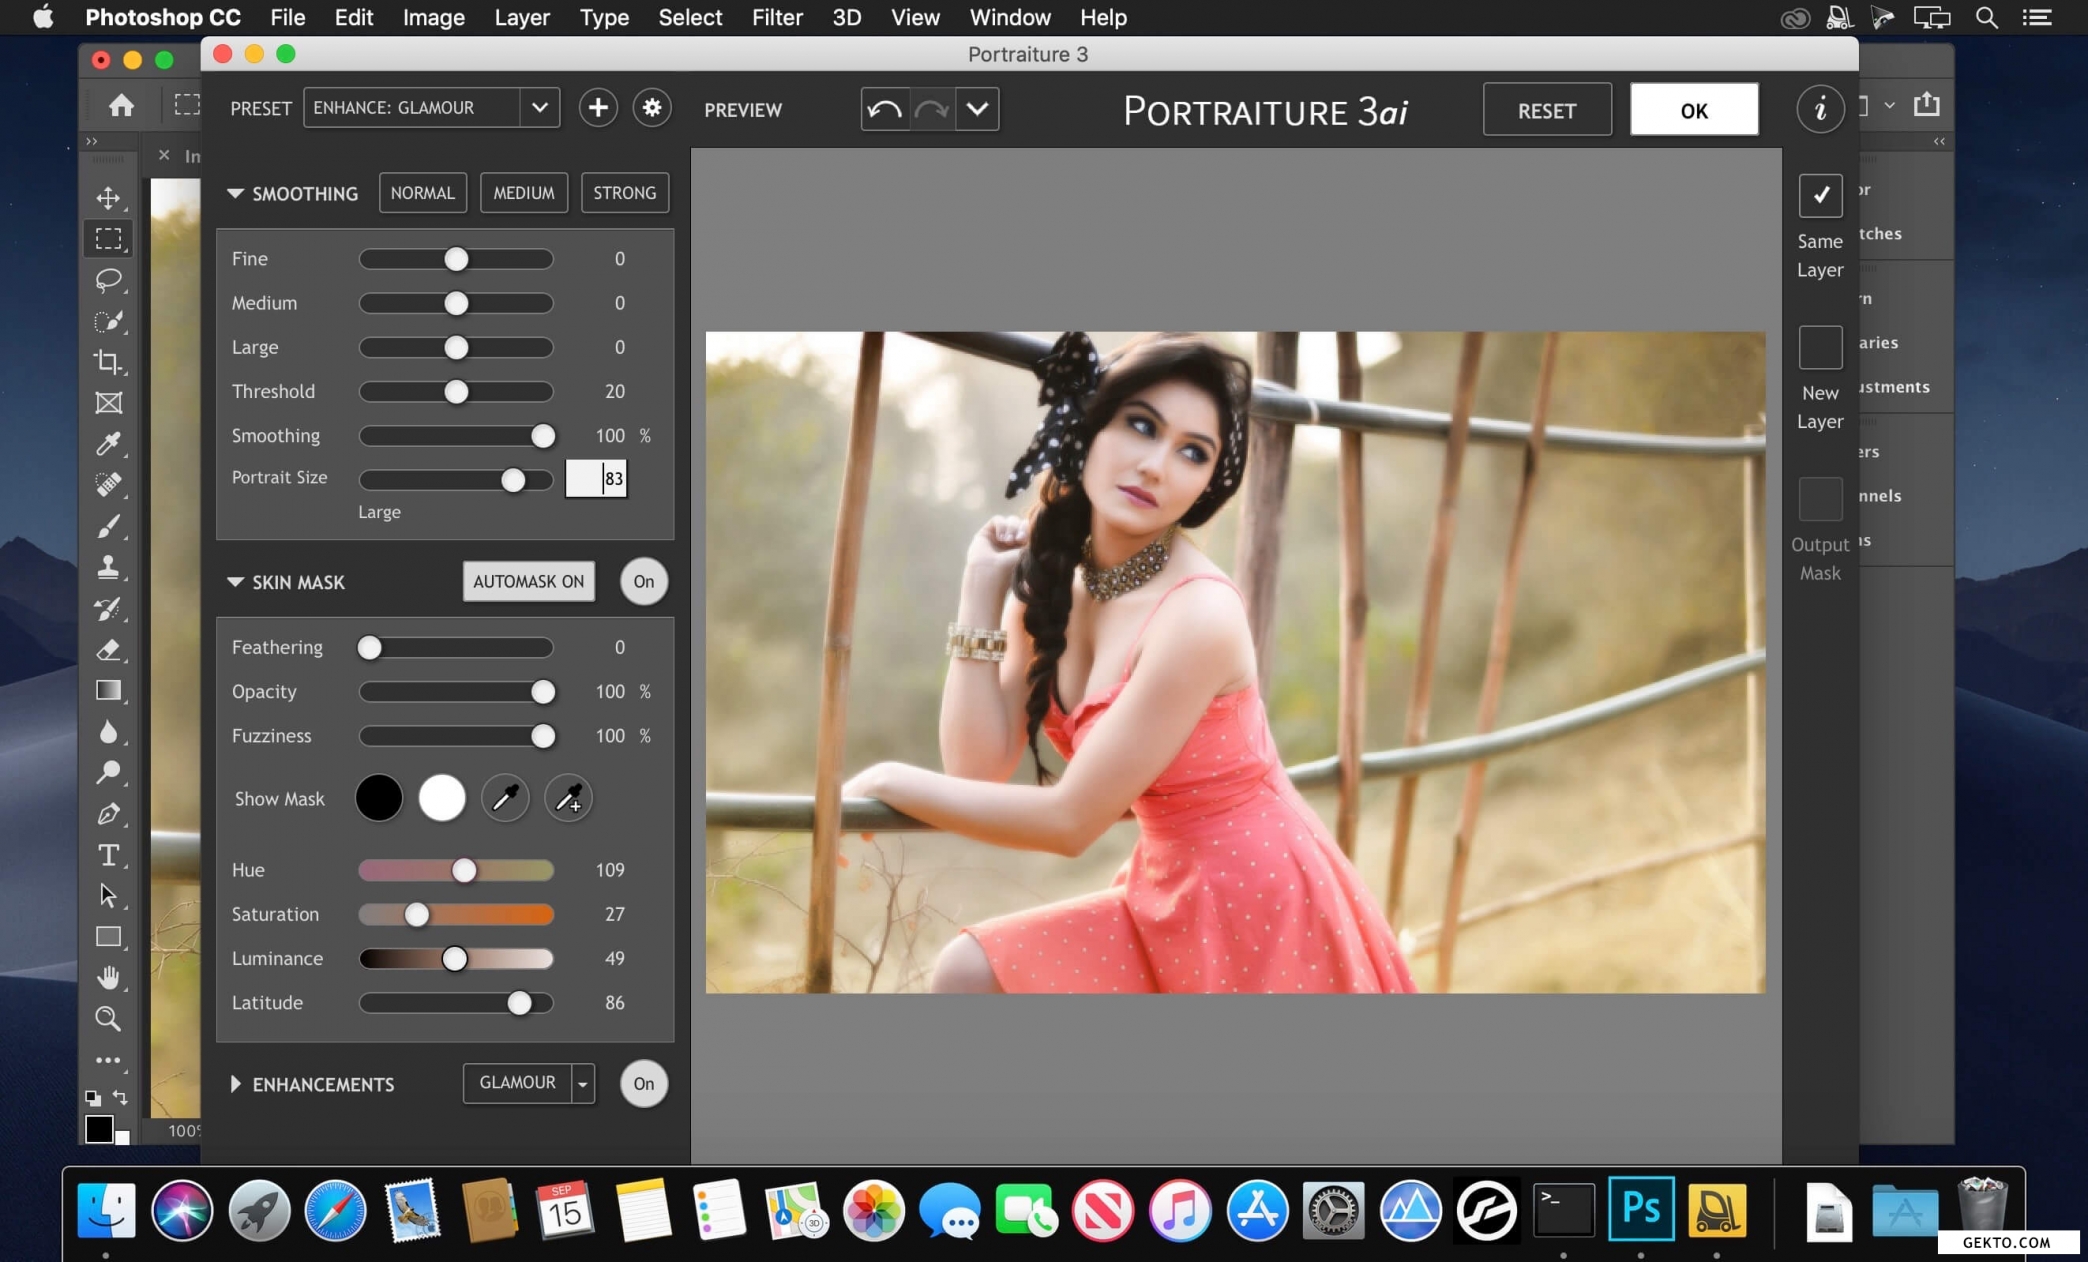Click the add-to-mask eyedropper plus
Image resolution: width=2088 pixels, height=1262 pixels.
pyautogui.click(x=569, y=798)
